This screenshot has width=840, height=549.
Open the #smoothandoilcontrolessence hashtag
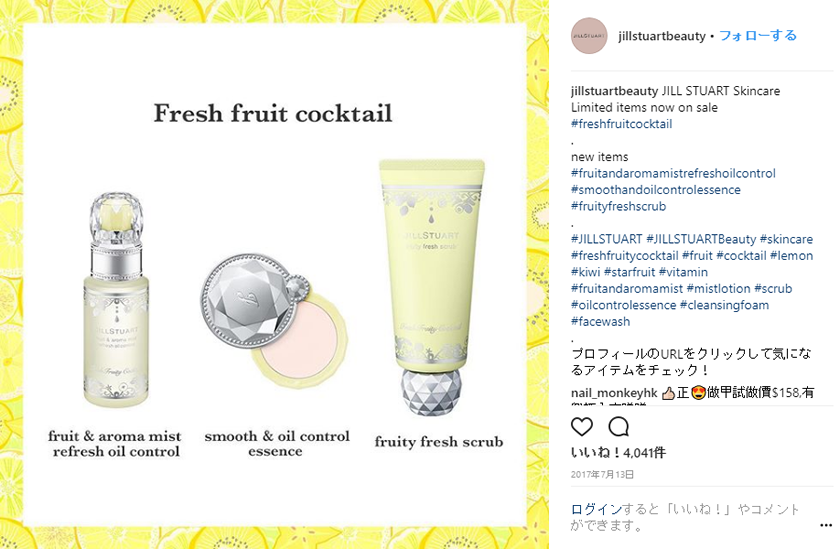[x=656, y=190]
